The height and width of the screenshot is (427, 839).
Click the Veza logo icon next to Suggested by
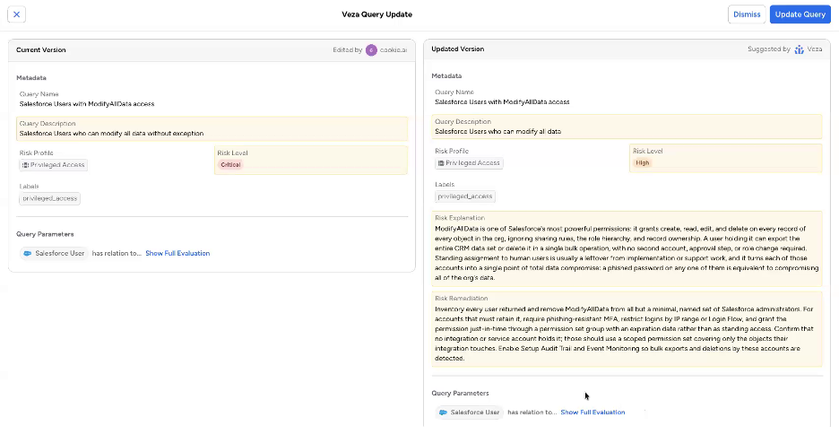799,49
